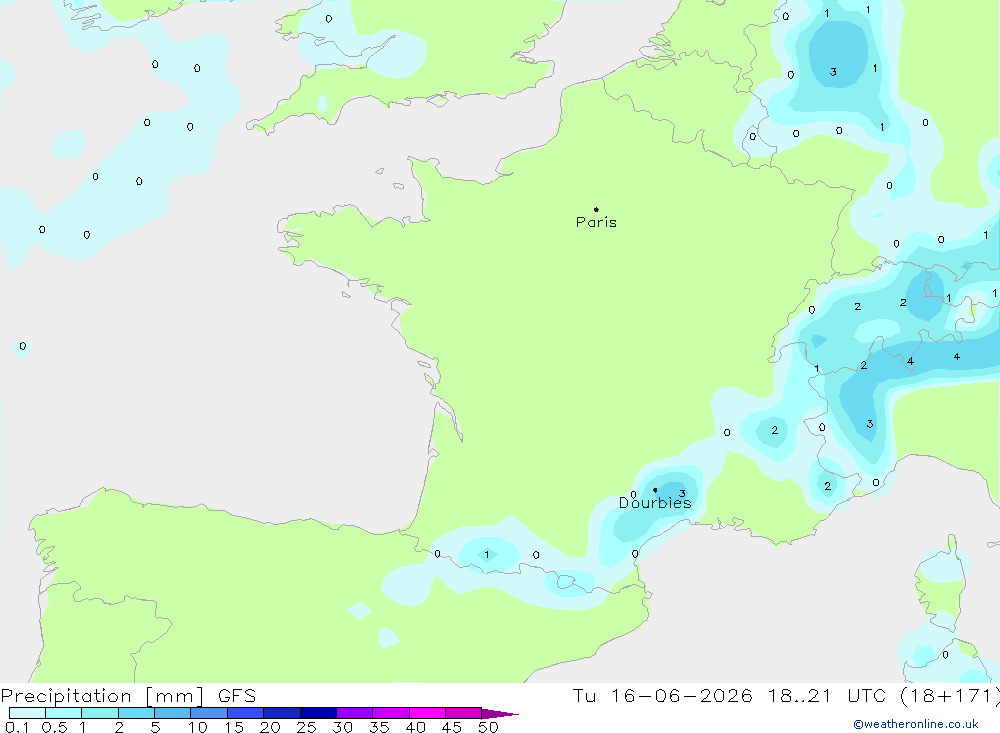Click the '18..21 UTC' time range text
The height and width of the screenshot is (733, 1000).
click(827, 695)
